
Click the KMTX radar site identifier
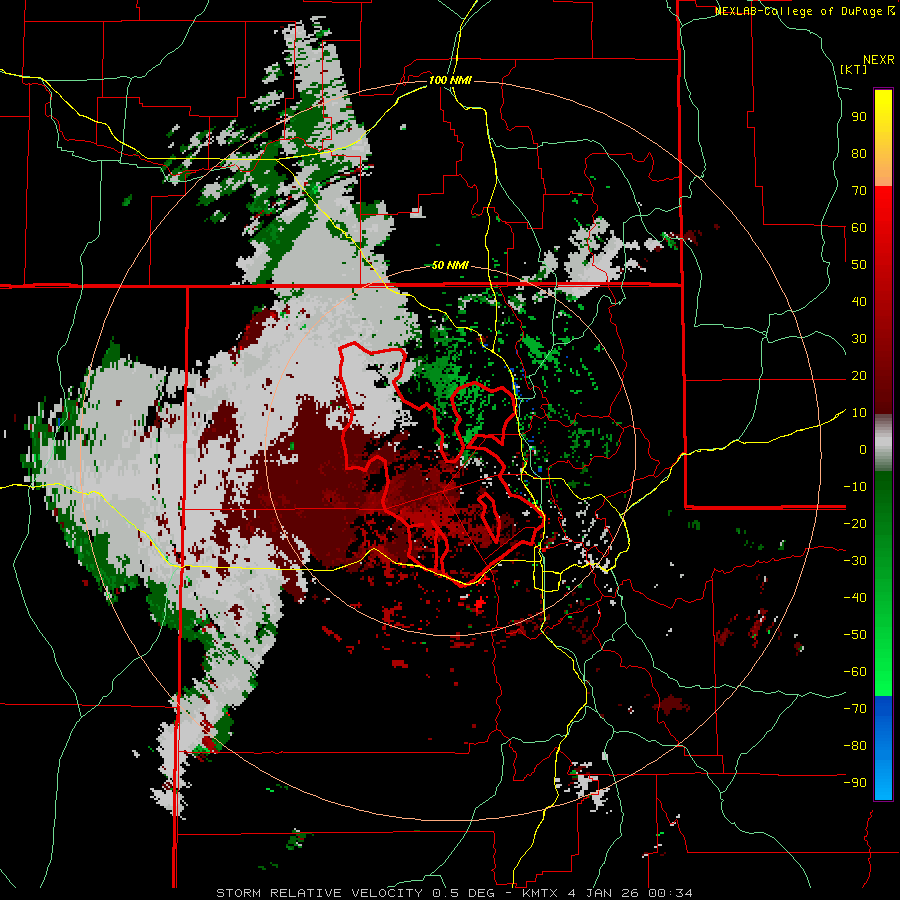pyautogui.click(x=541, y=893)
